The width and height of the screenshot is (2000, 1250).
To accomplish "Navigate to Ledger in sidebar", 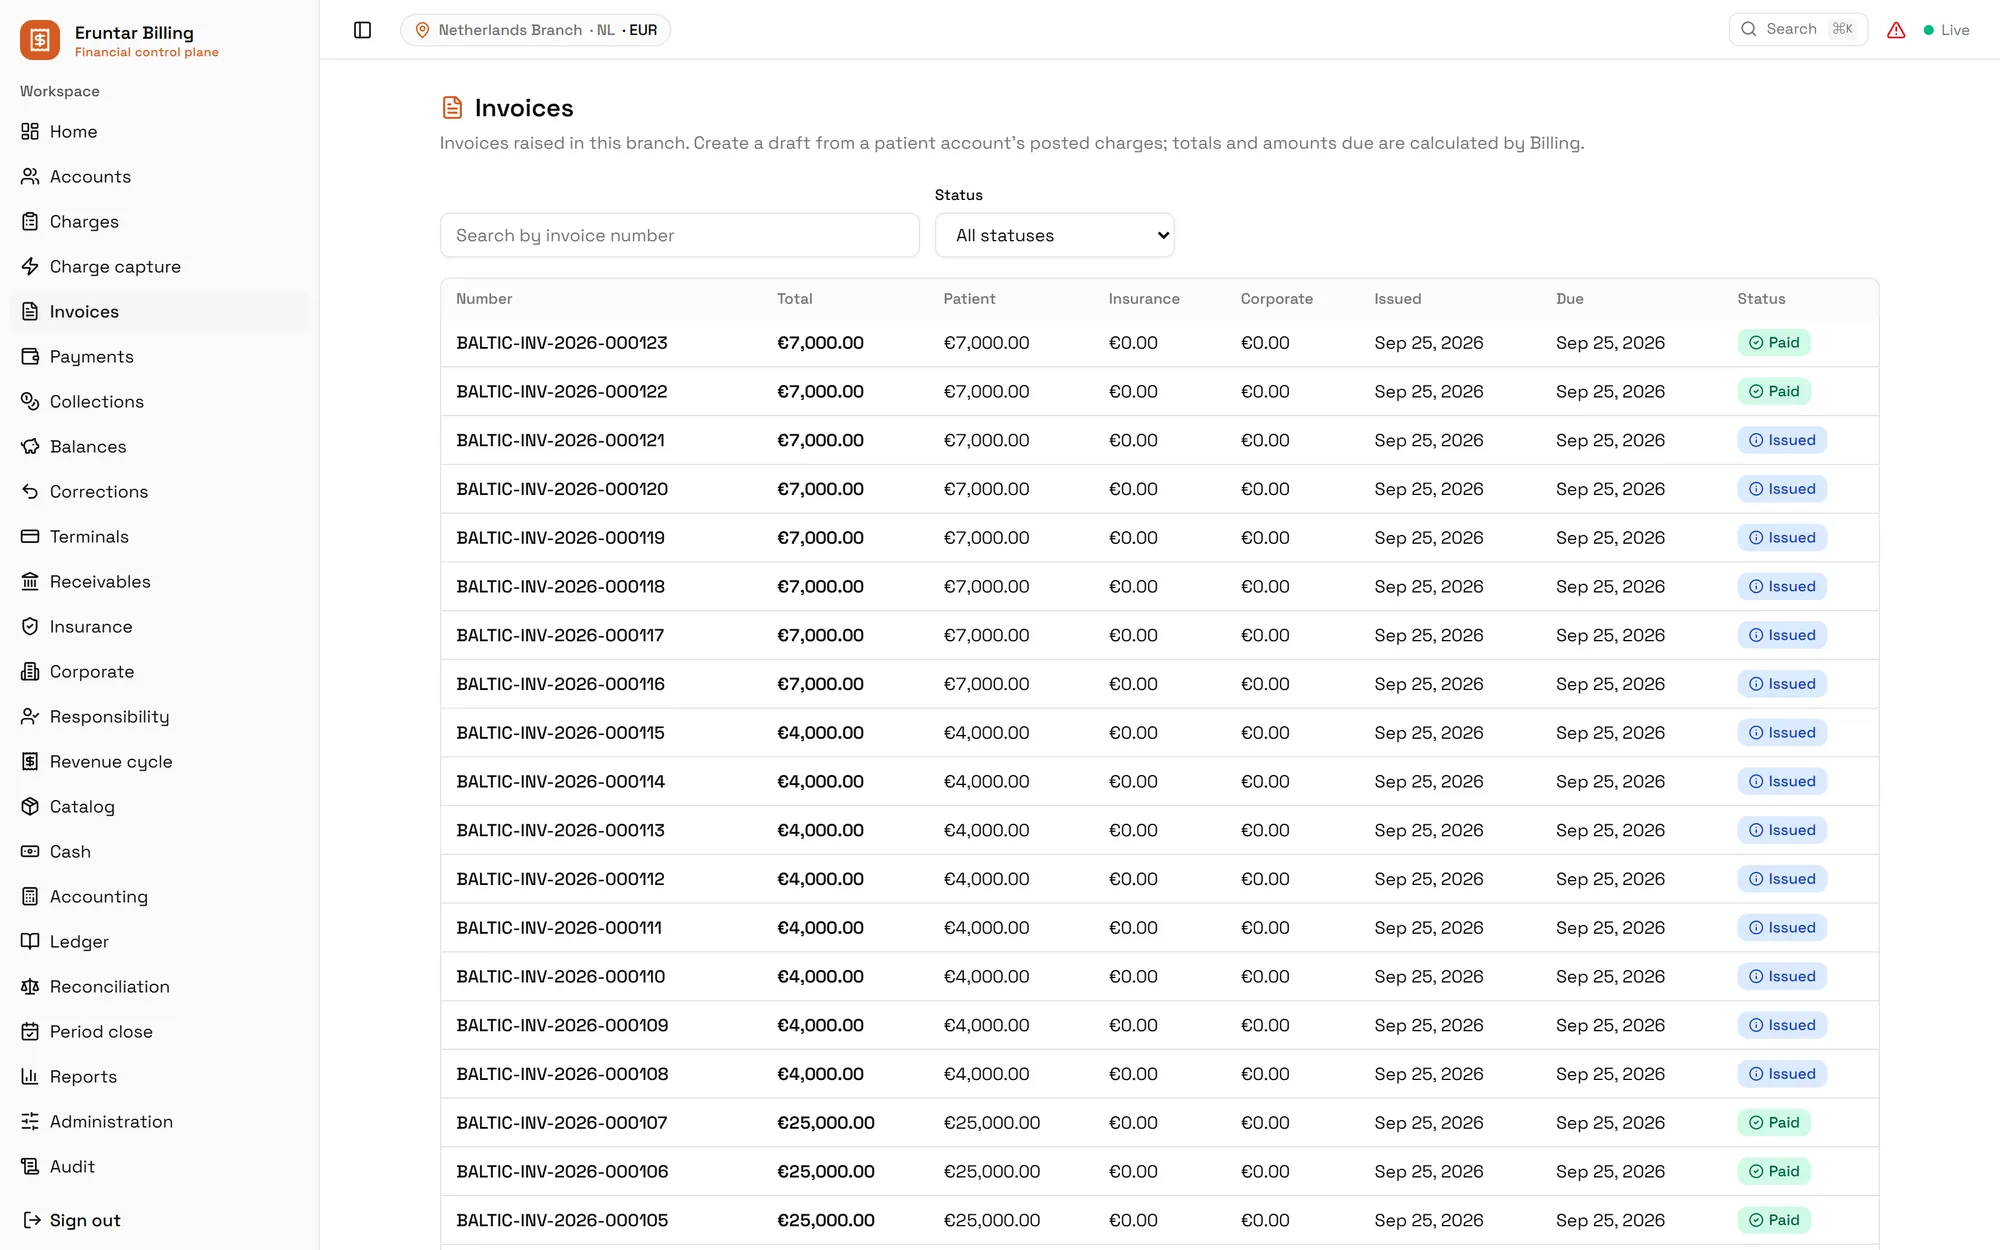I will (x=160, y=942).
